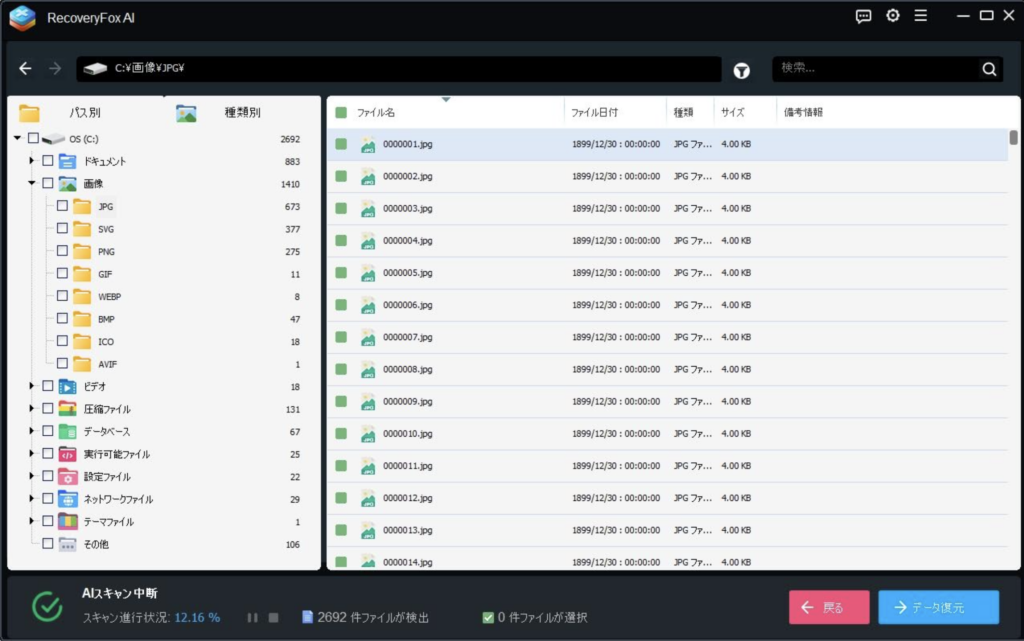
Task: Pause the scan with pause icon
Action: (x=253, y=618)
